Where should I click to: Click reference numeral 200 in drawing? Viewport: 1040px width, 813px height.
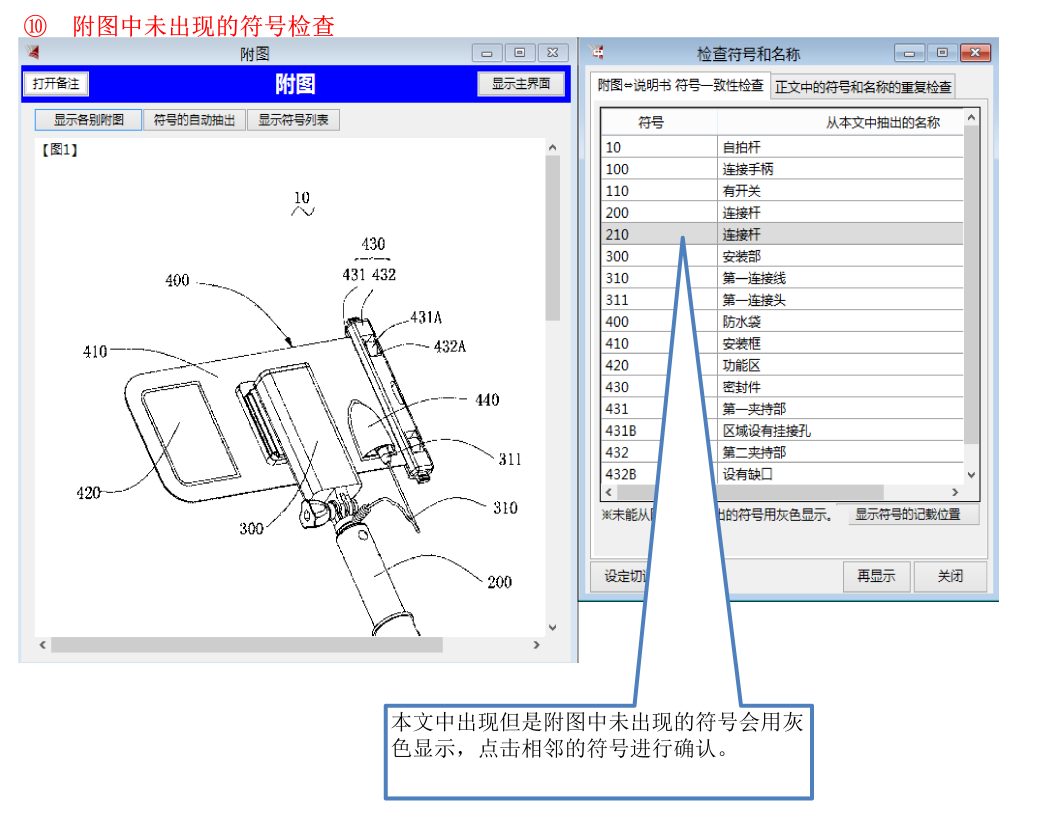point(499,582)
